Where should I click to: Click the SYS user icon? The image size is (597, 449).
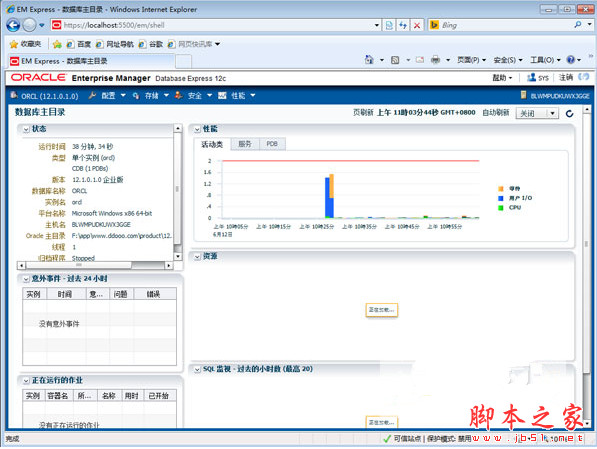point(531,77)
